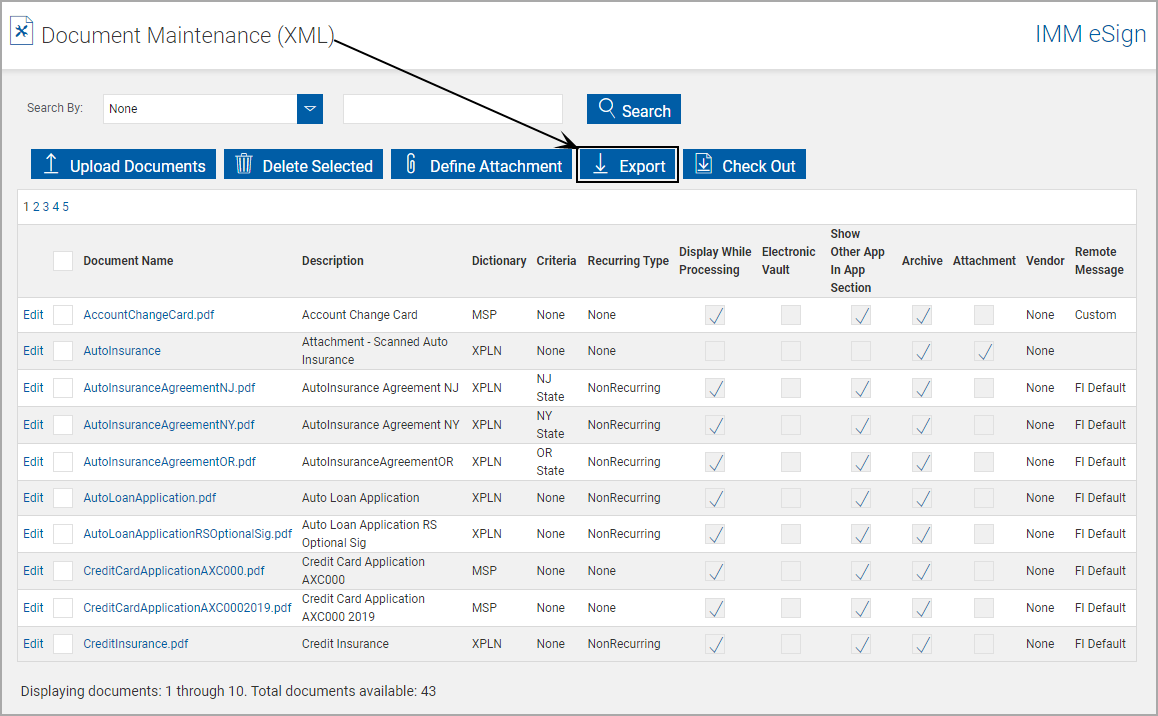Click the Recurring Type column header

(x=627, y=260)
